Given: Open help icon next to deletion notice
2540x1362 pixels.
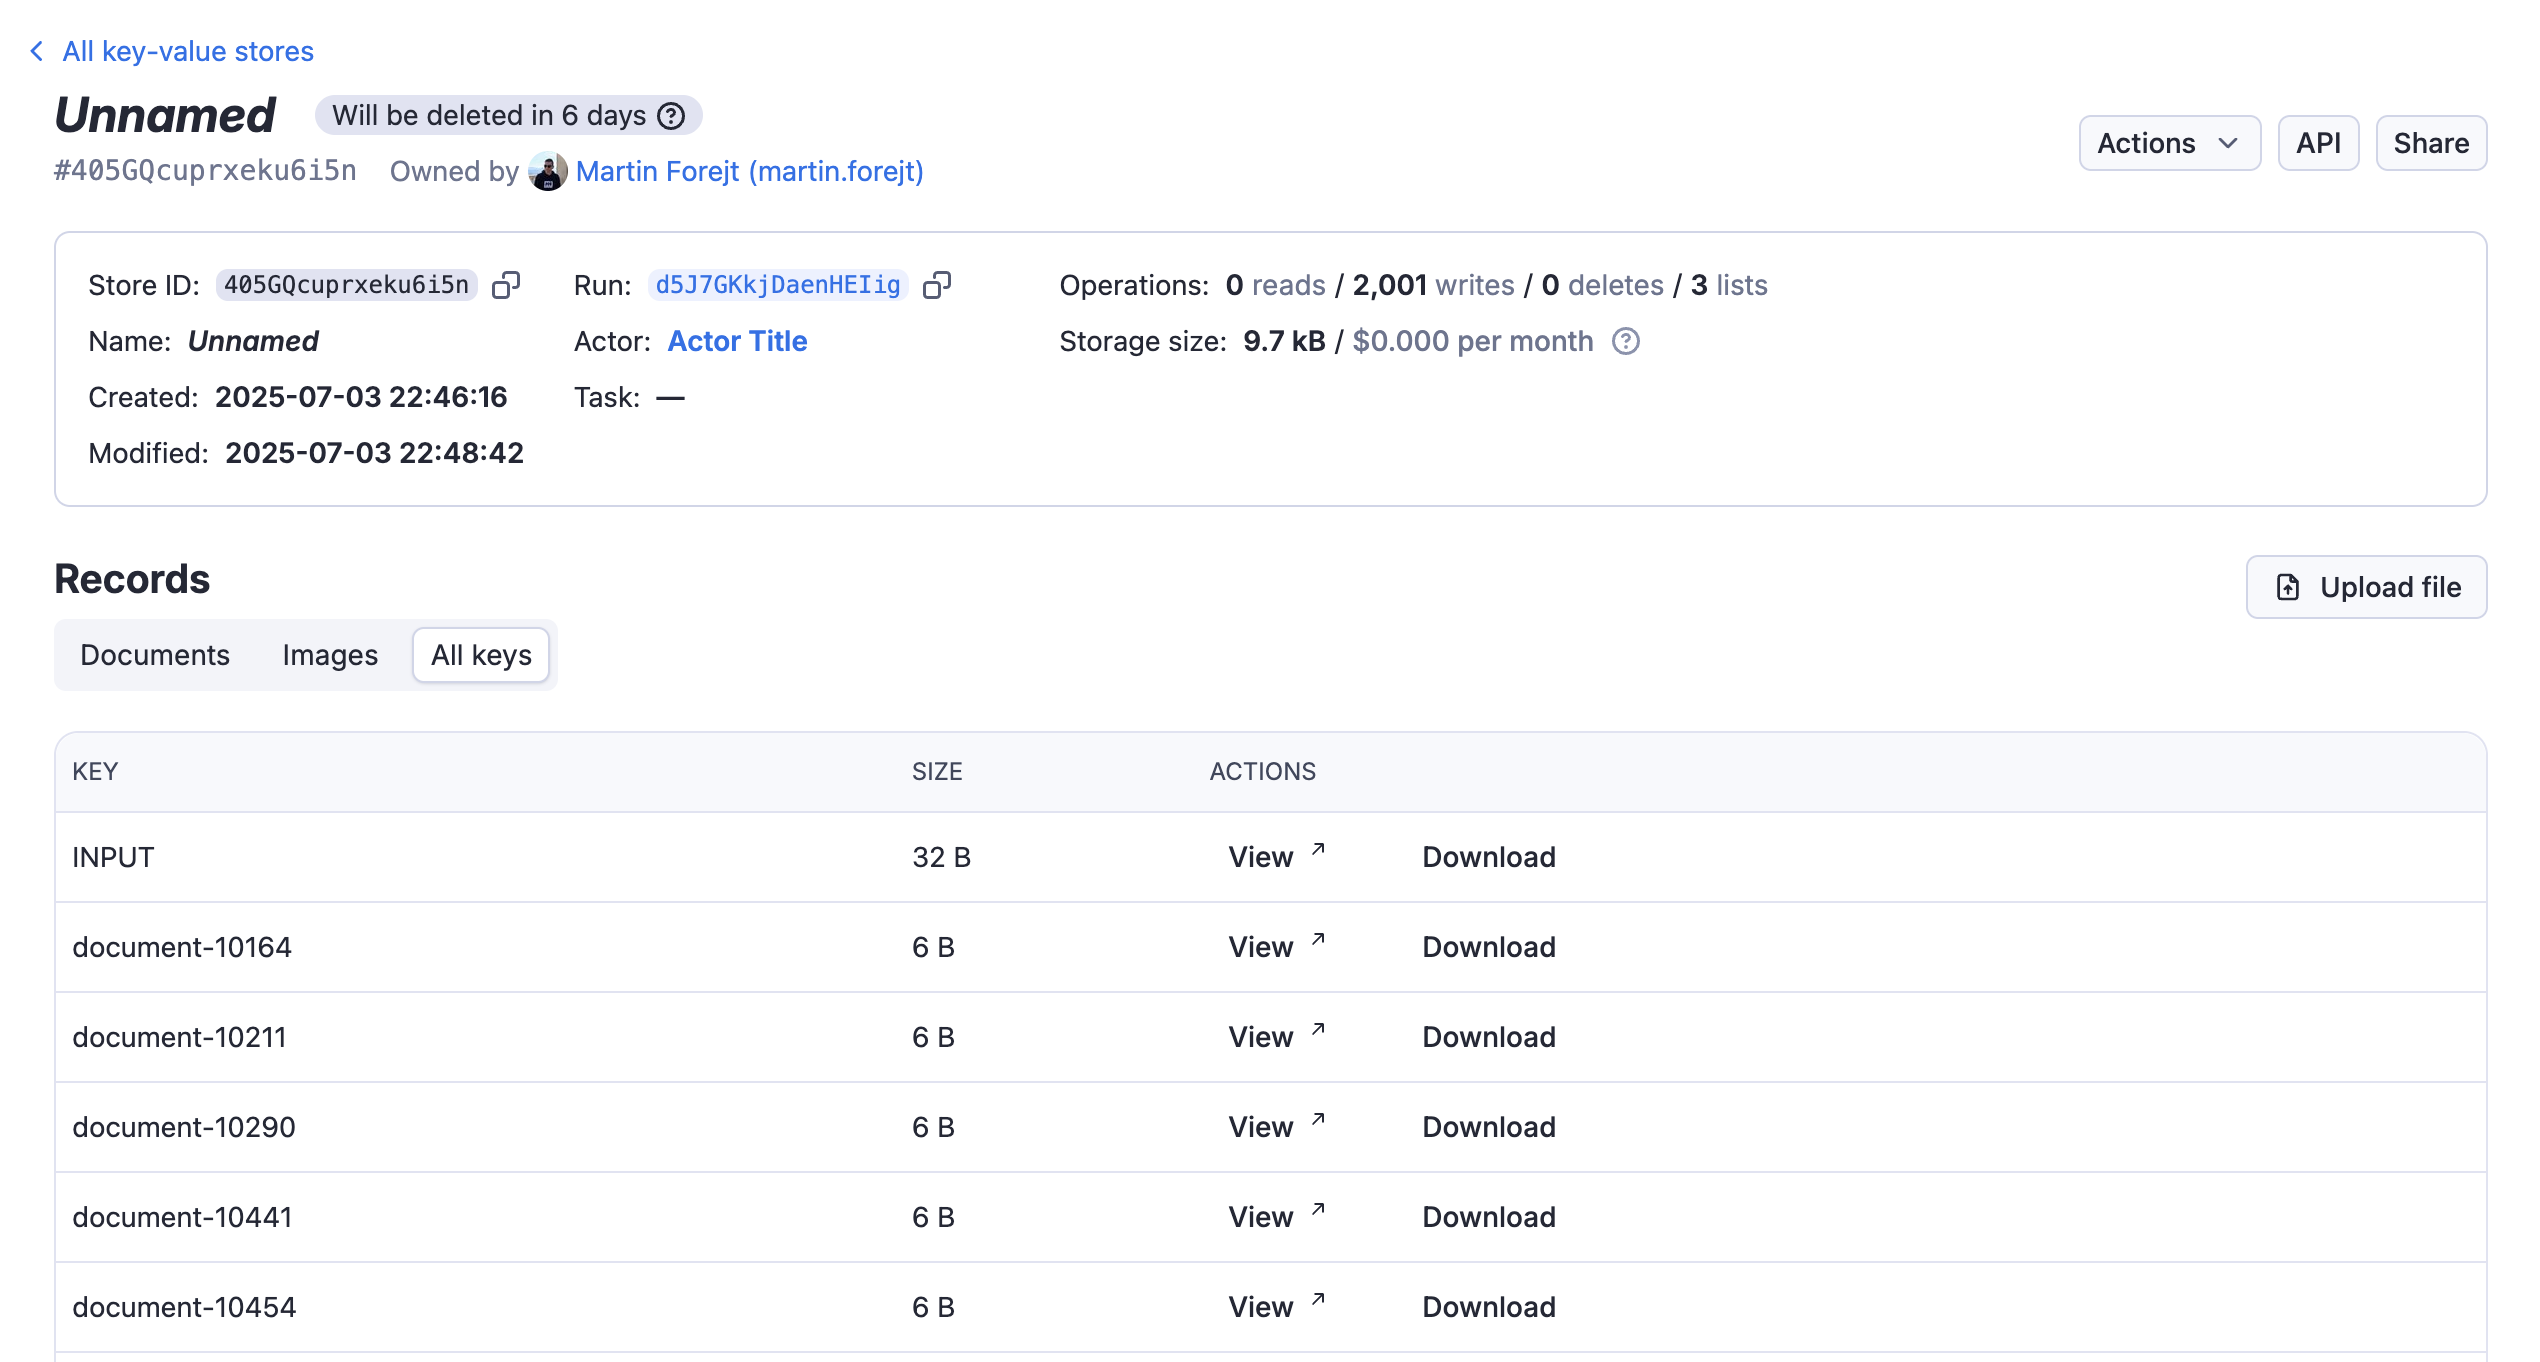Looking at the screenshot, I should click(672, 116).
